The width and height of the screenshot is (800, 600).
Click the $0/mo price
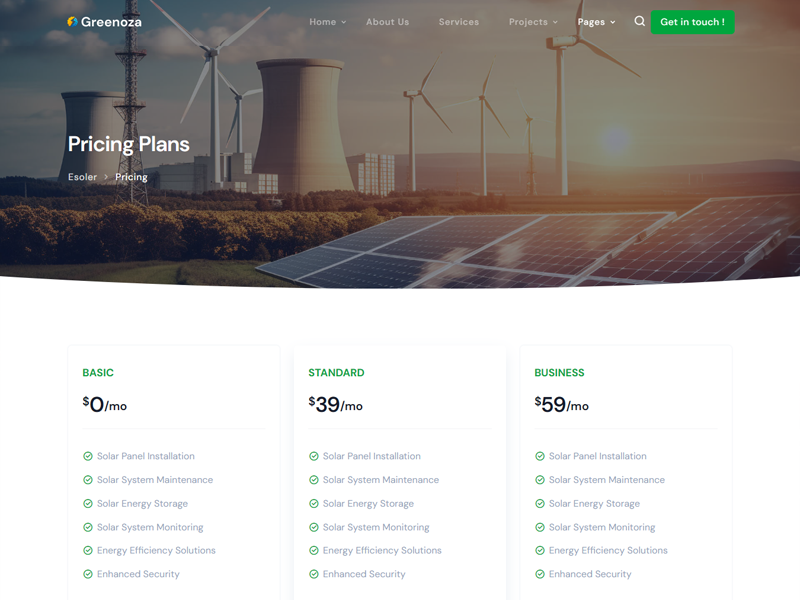(105, 405)
